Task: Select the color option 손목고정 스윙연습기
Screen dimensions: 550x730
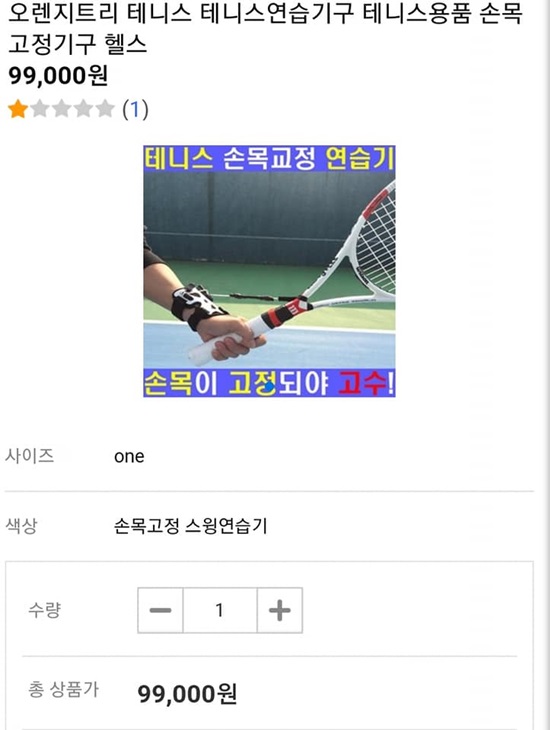Action: (190, 526)
